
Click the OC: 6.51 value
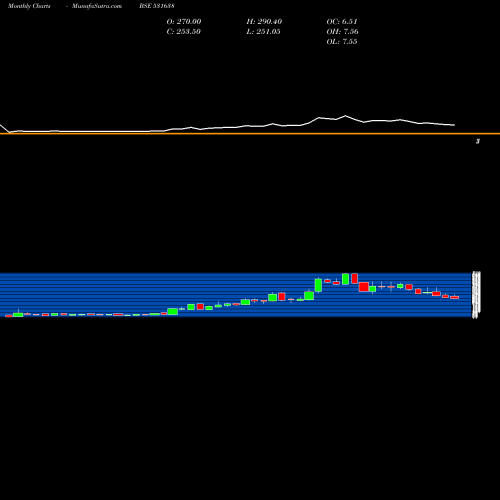pos(342,21)
